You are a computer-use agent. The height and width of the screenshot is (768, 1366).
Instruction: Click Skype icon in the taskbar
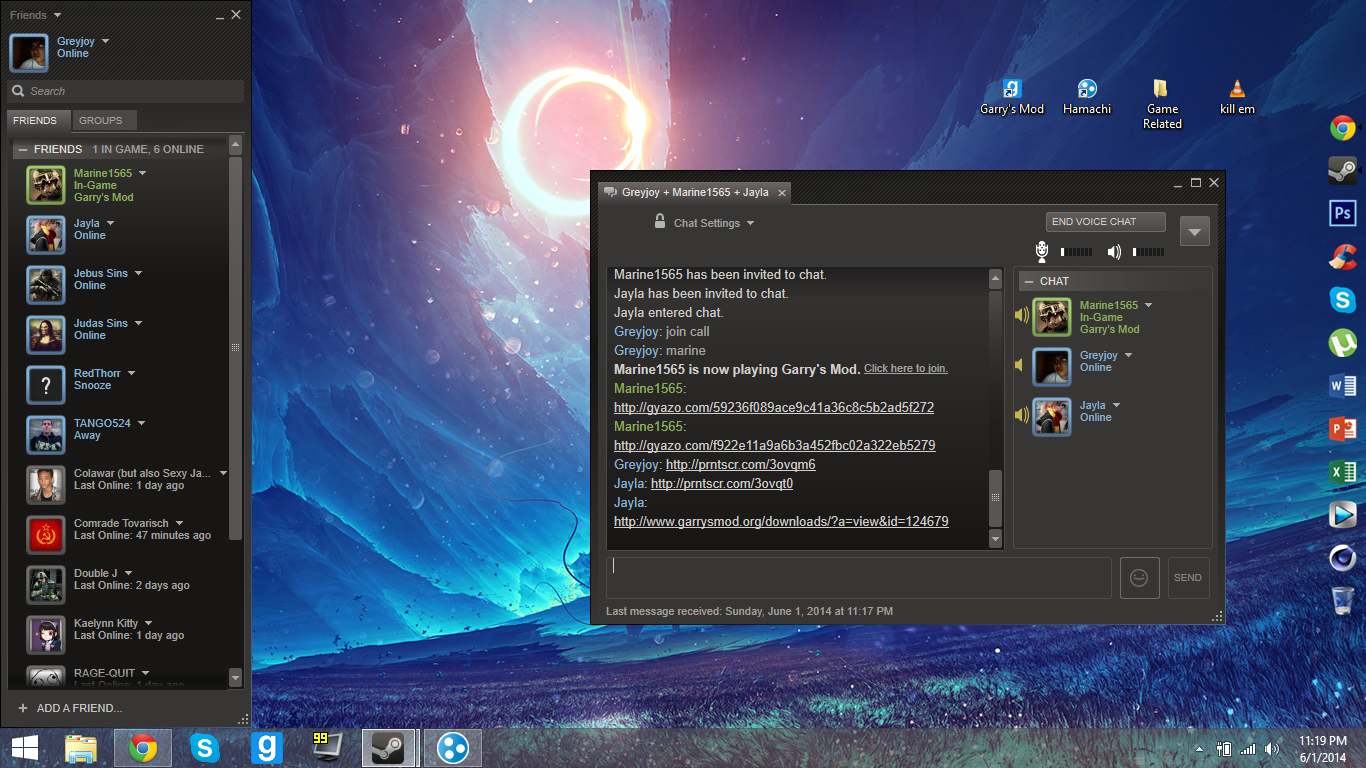tap(205, 748)
